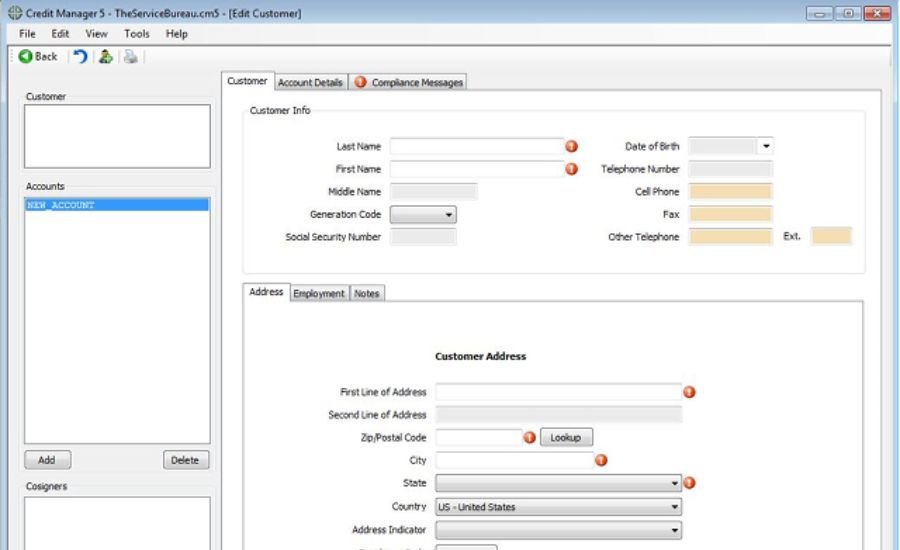
Task: Click the Middle Name input field
Action: (x=433, y=192)
